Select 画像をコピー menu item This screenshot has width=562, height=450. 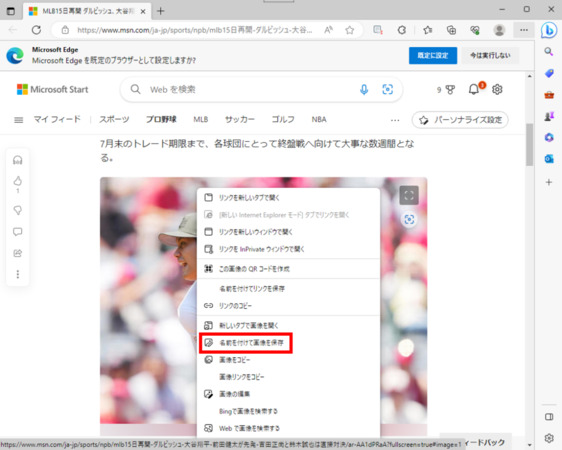288,360
